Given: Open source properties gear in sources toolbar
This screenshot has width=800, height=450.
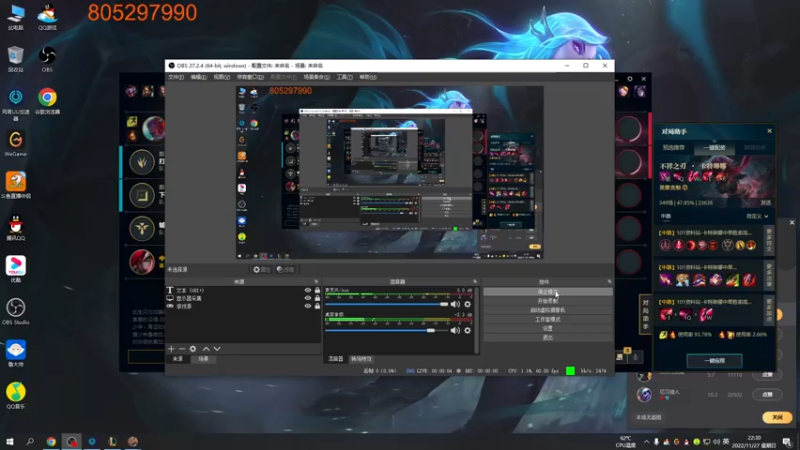Looking at the screenshot, I should pos(193,349).
